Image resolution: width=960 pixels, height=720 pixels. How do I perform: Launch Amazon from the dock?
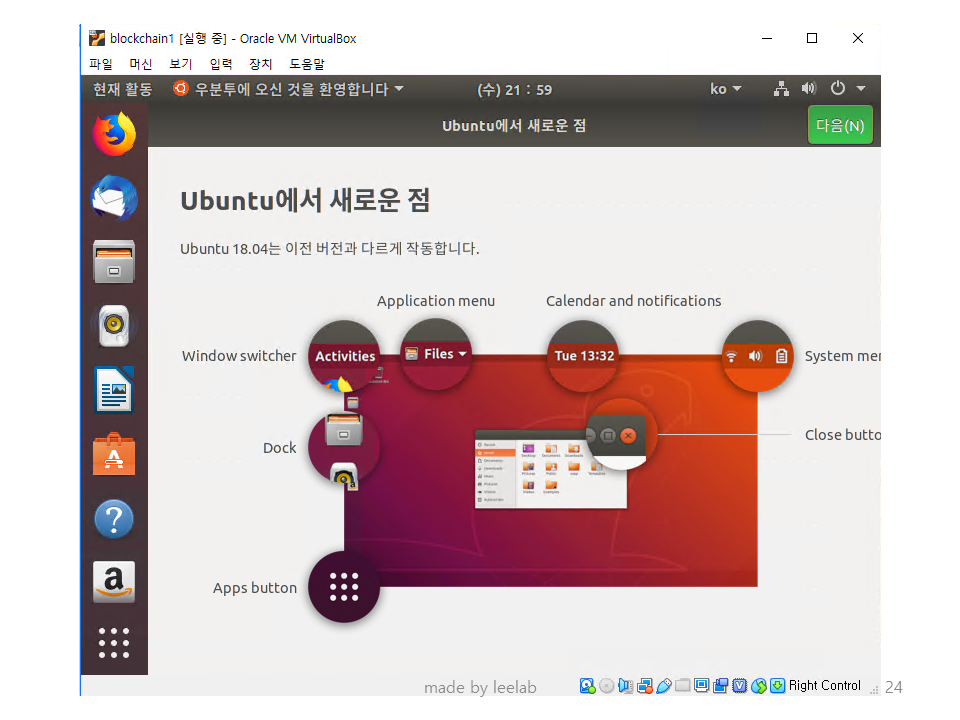pyautogui.click(x=114, y=582)
